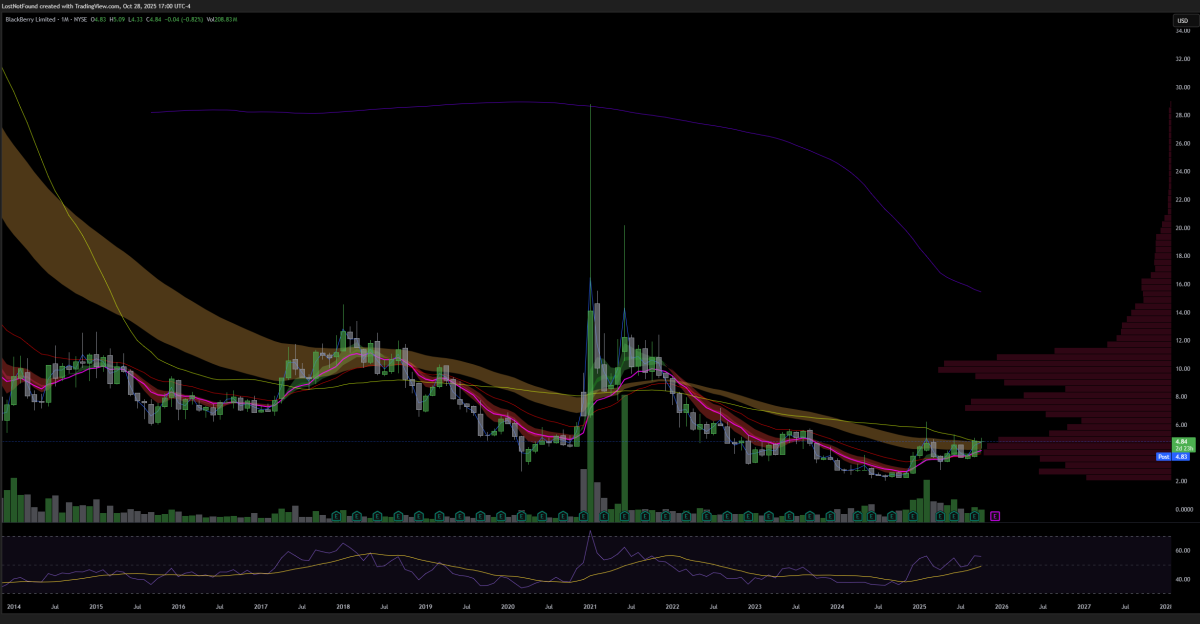
Task: Click the LostNotFound TradingView.com attribution header
Action: click(x=94, y=6)
